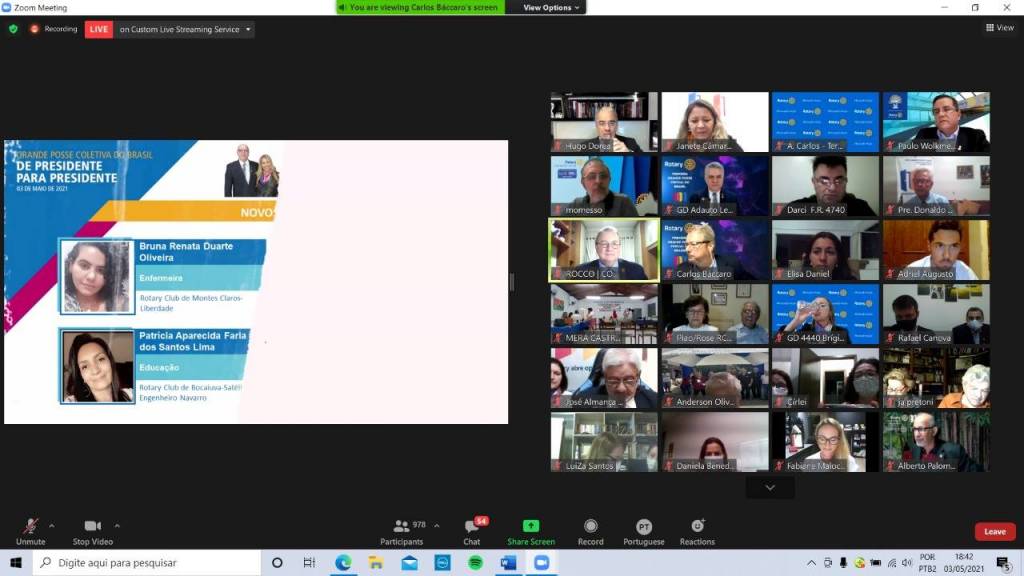The image size is (1024, 576).
Task: Click the Share Screen icon
Action: pos(531,527)
